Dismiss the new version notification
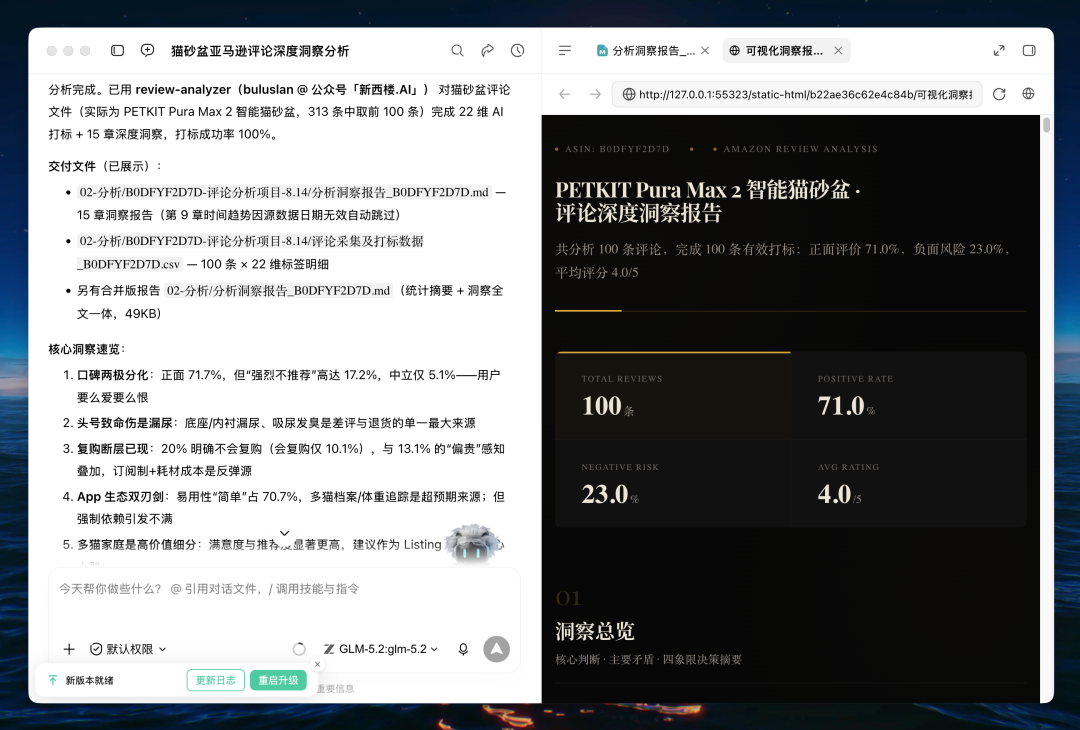This screenshot has width=1080, height=730. [x=318, y=665]
